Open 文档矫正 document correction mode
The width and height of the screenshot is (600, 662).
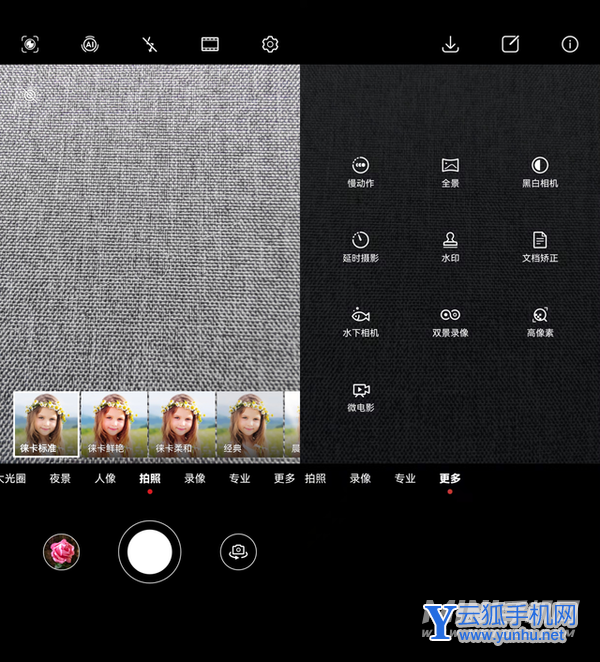point(539,245)
